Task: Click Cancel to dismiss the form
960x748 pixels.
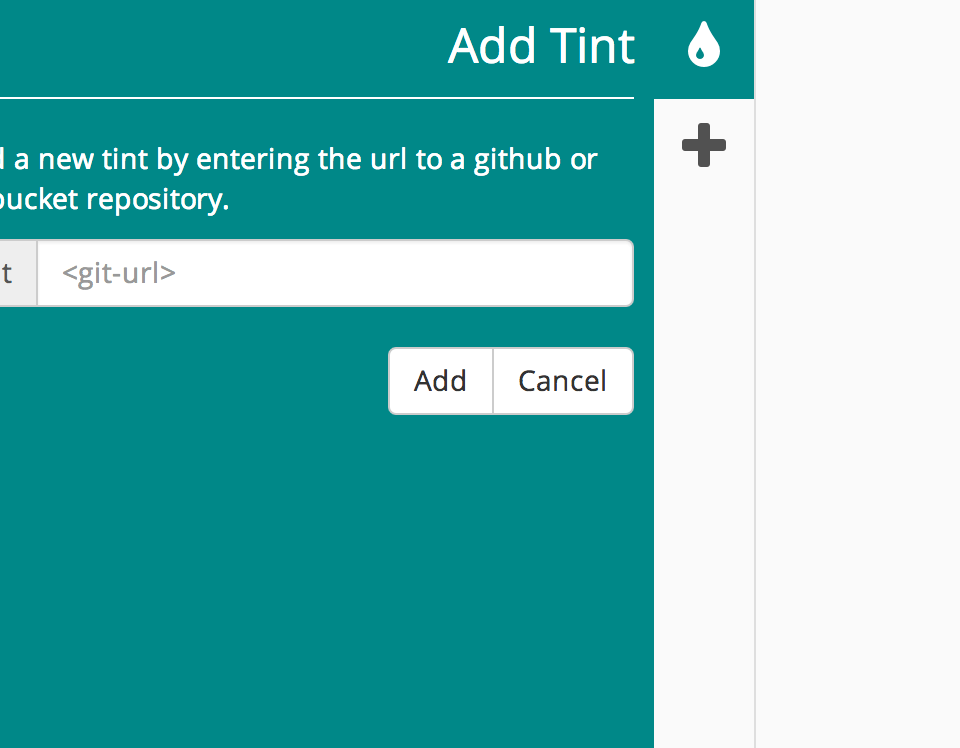Action: point(562,381)
